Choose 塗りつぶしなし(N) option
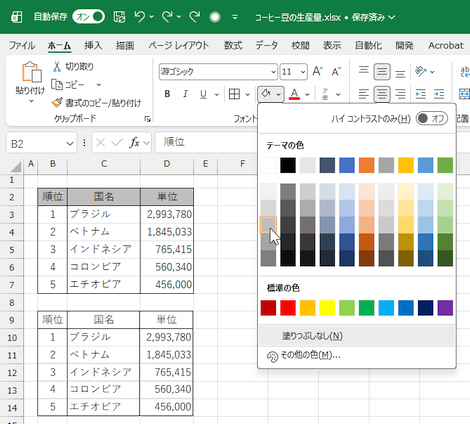Viewport: 470px width, 424px height. 357,336
